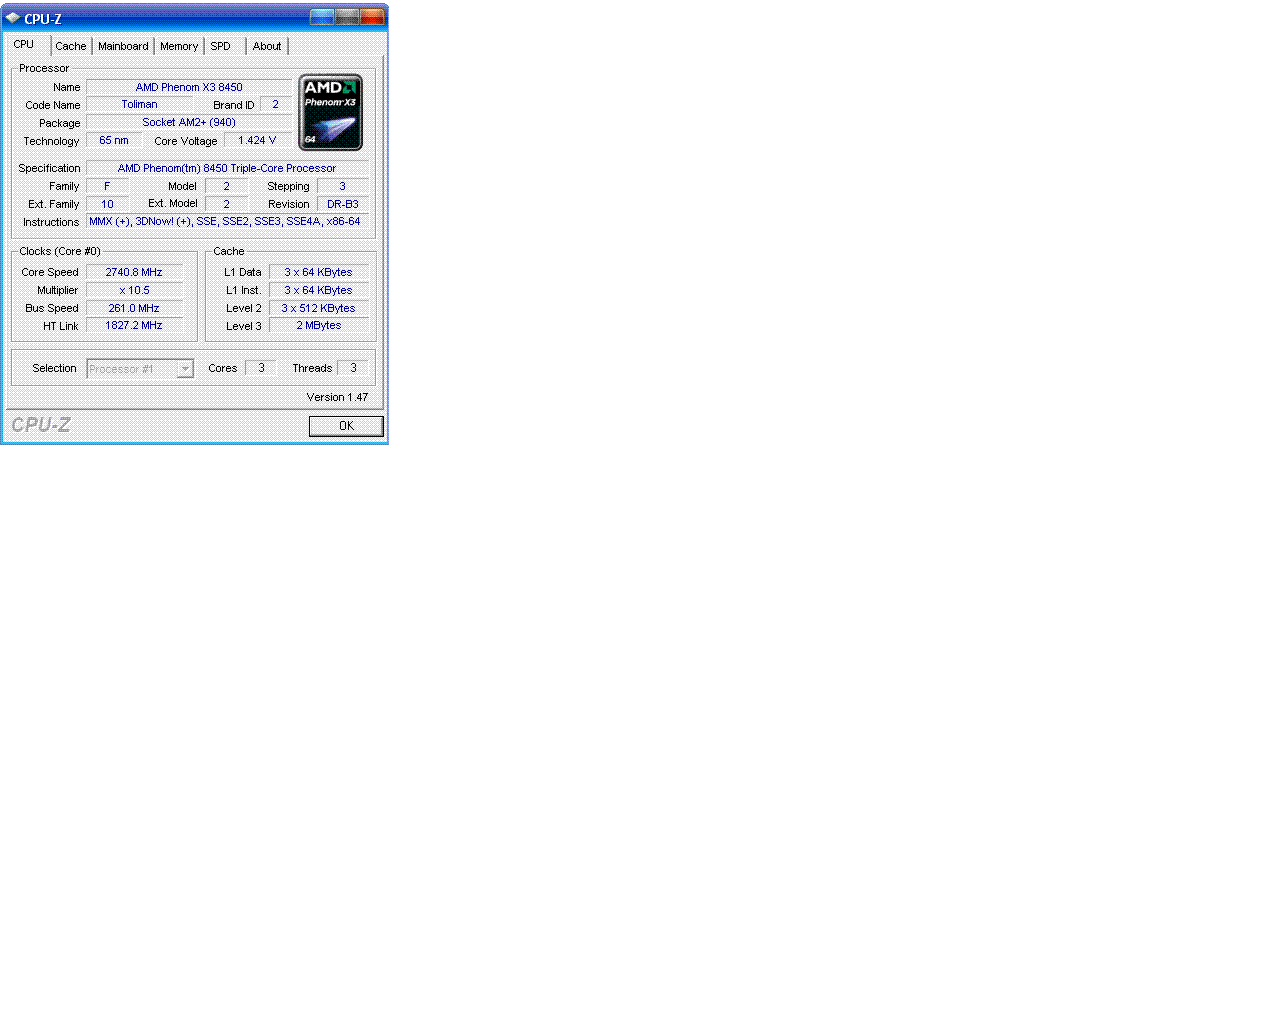Screen dimensions: 1280x1024
Task: Click the L1 Inst. cache value
Action: (x=319, y=290)
